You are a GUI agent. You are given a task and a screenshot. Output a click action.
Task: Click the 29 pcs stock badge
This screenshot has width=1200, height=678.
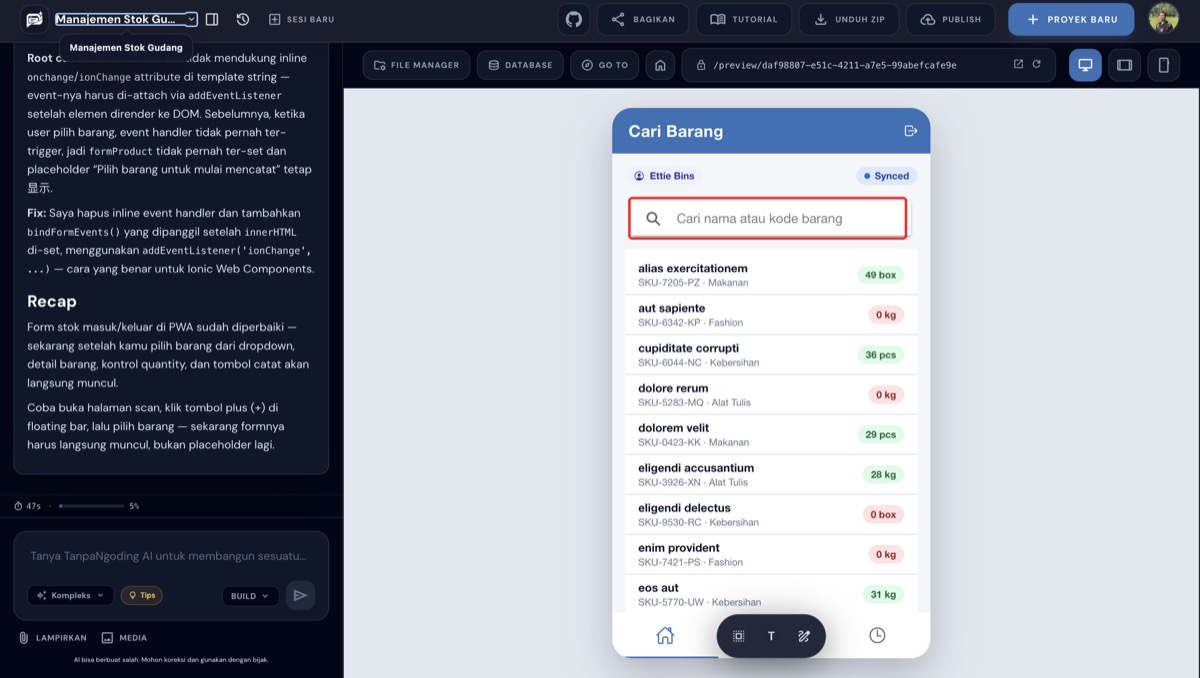880,435
